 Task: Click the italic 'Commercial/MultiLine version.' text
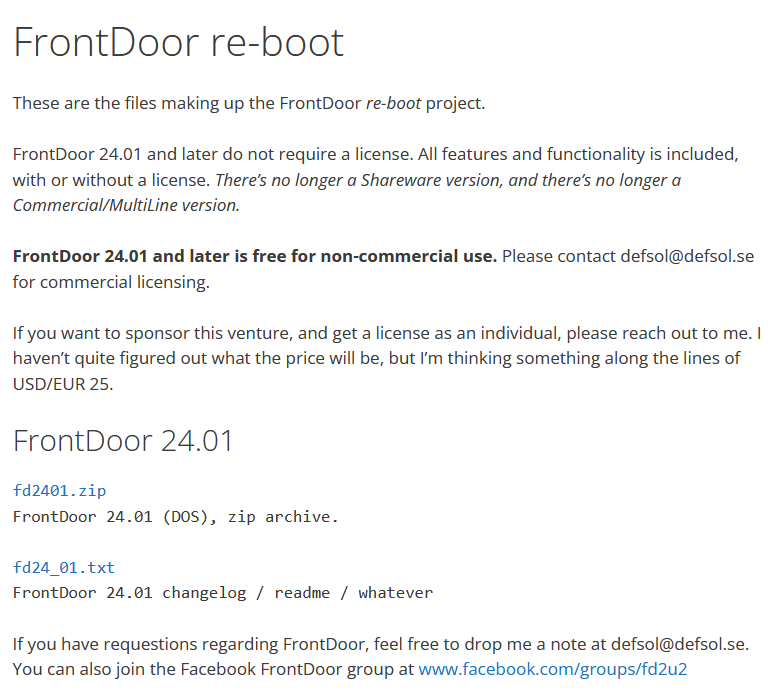coord(126,205)
